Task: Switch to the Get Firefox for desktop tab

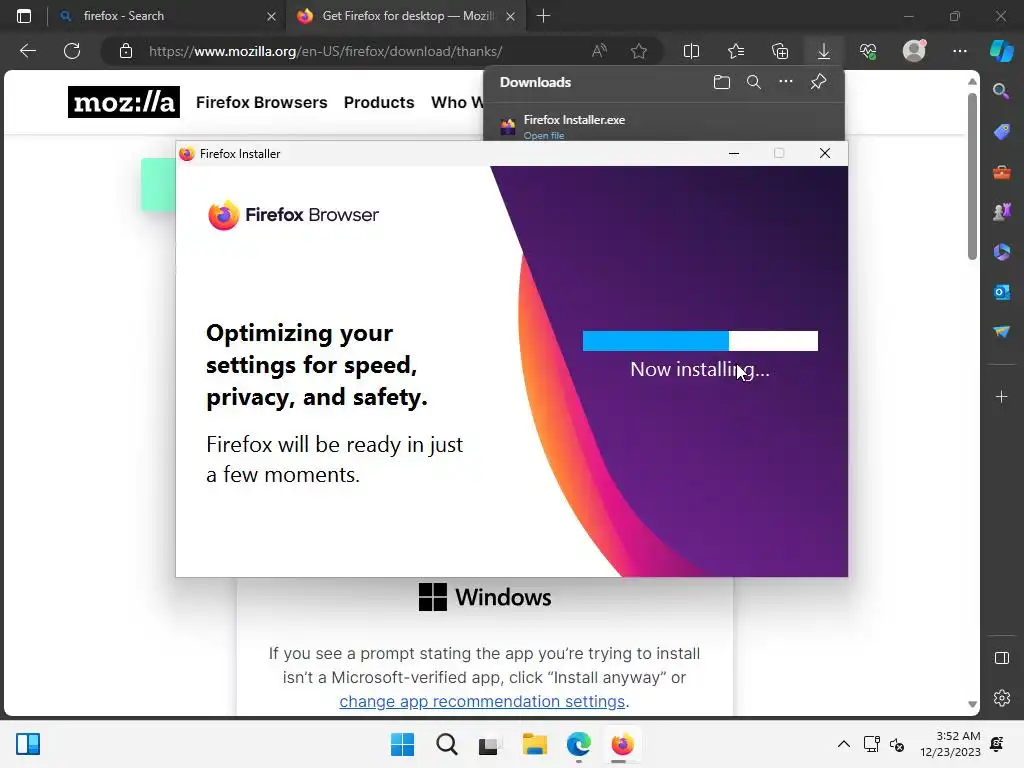Action: pos(406,16)
